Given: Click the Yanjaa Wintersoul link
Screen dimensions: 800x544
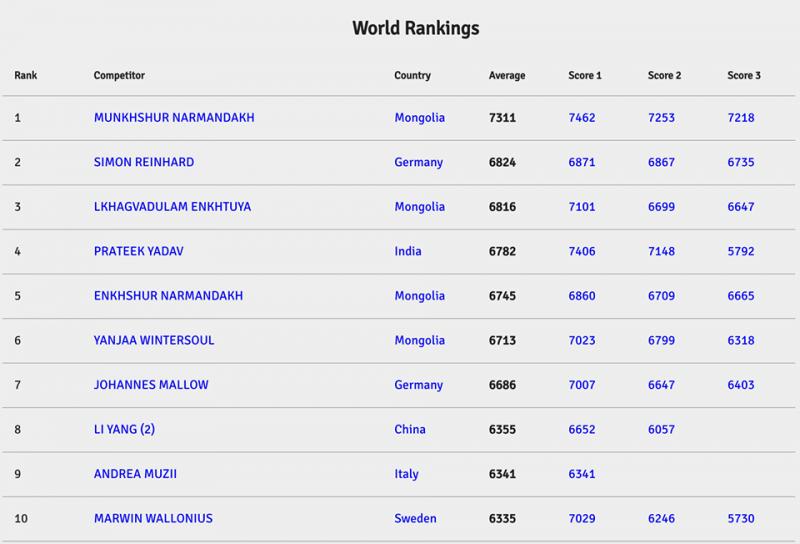Looking at the screenshot, I should 153,341.
